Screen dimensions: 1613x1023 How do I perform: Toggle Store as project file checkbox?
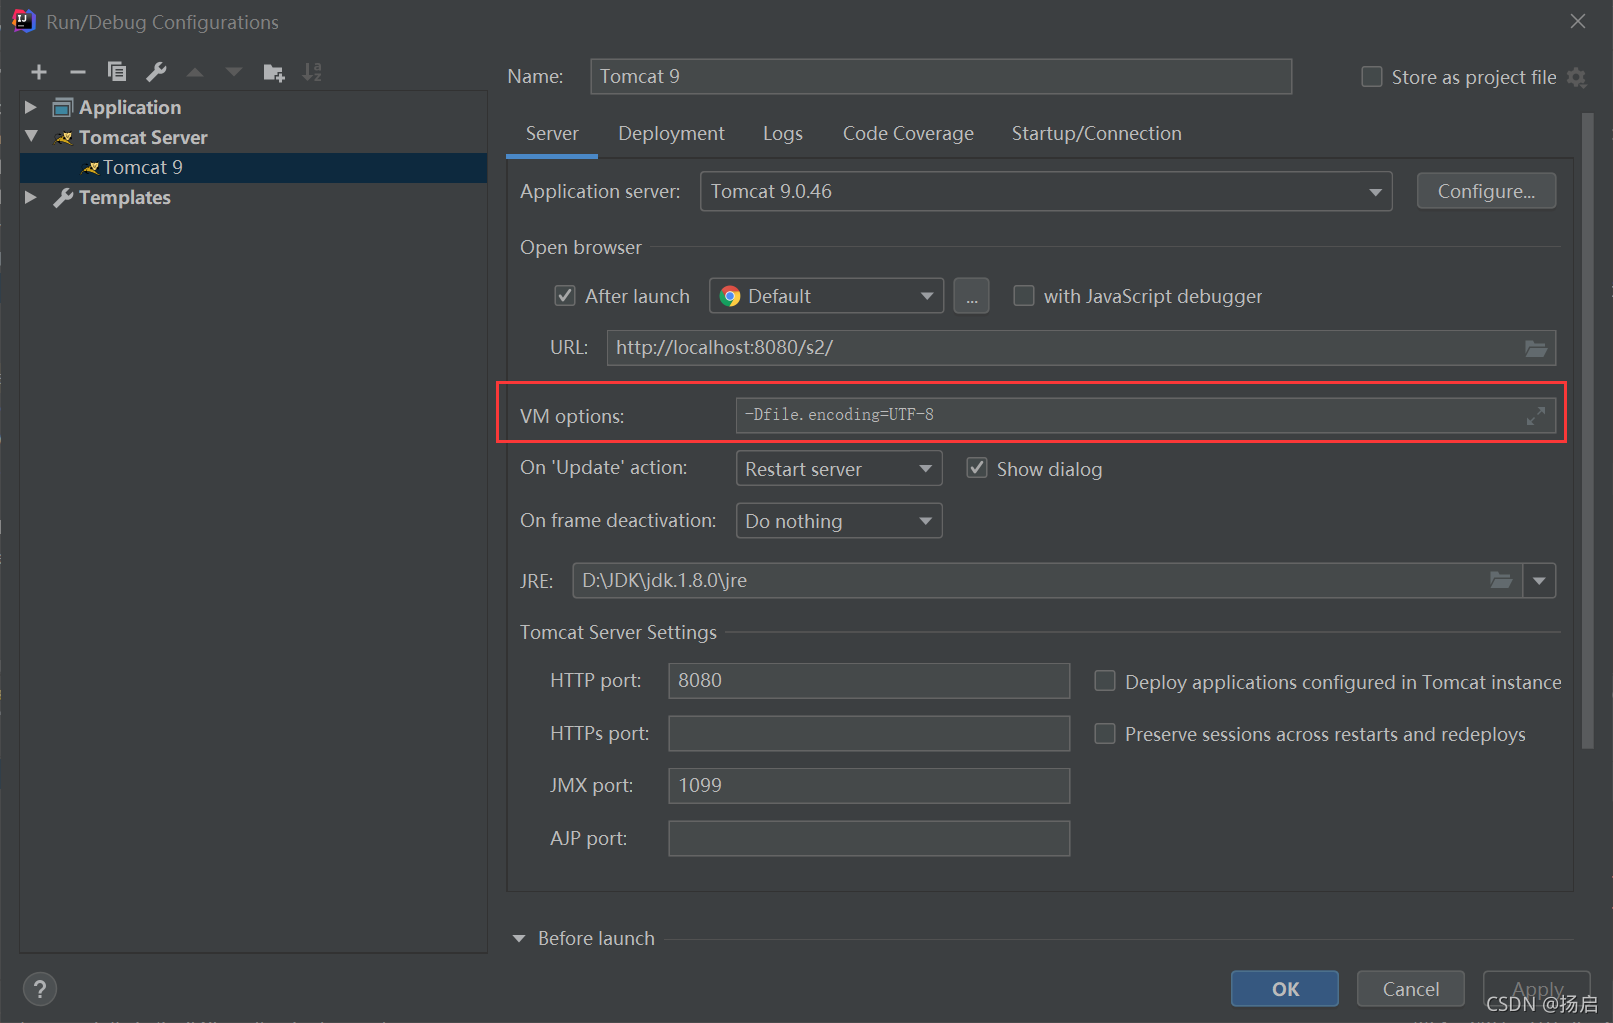click(x=1372, y=77)
